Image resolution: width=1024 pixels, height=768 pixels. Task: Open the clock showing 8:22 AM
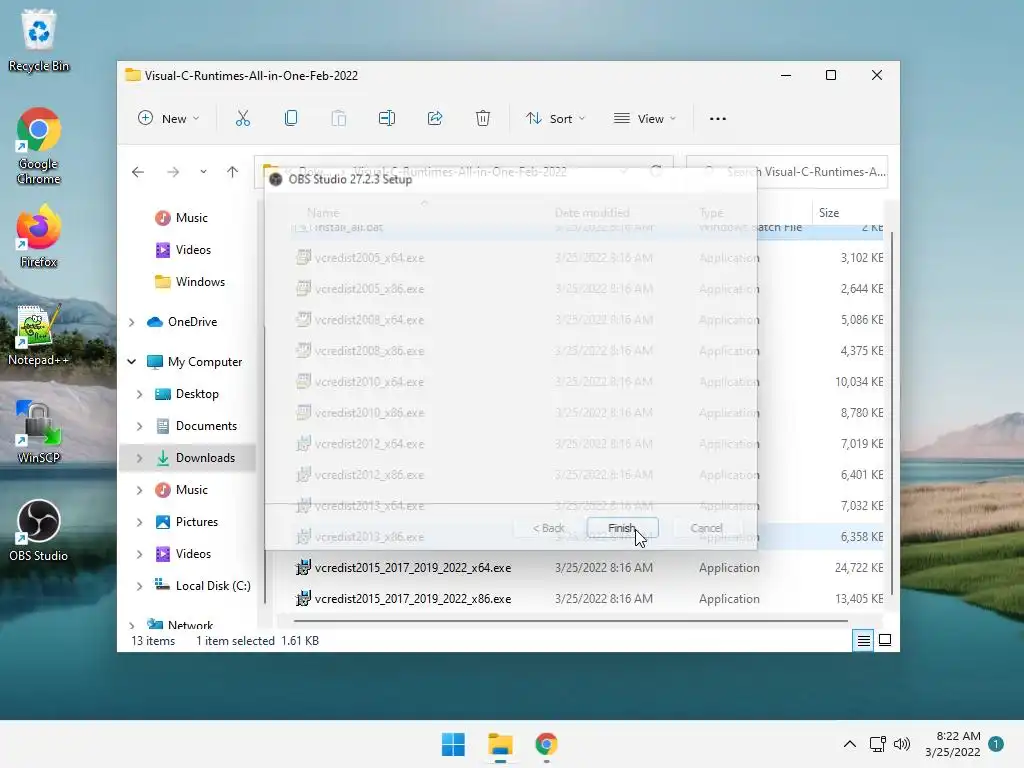click(953, 744)
